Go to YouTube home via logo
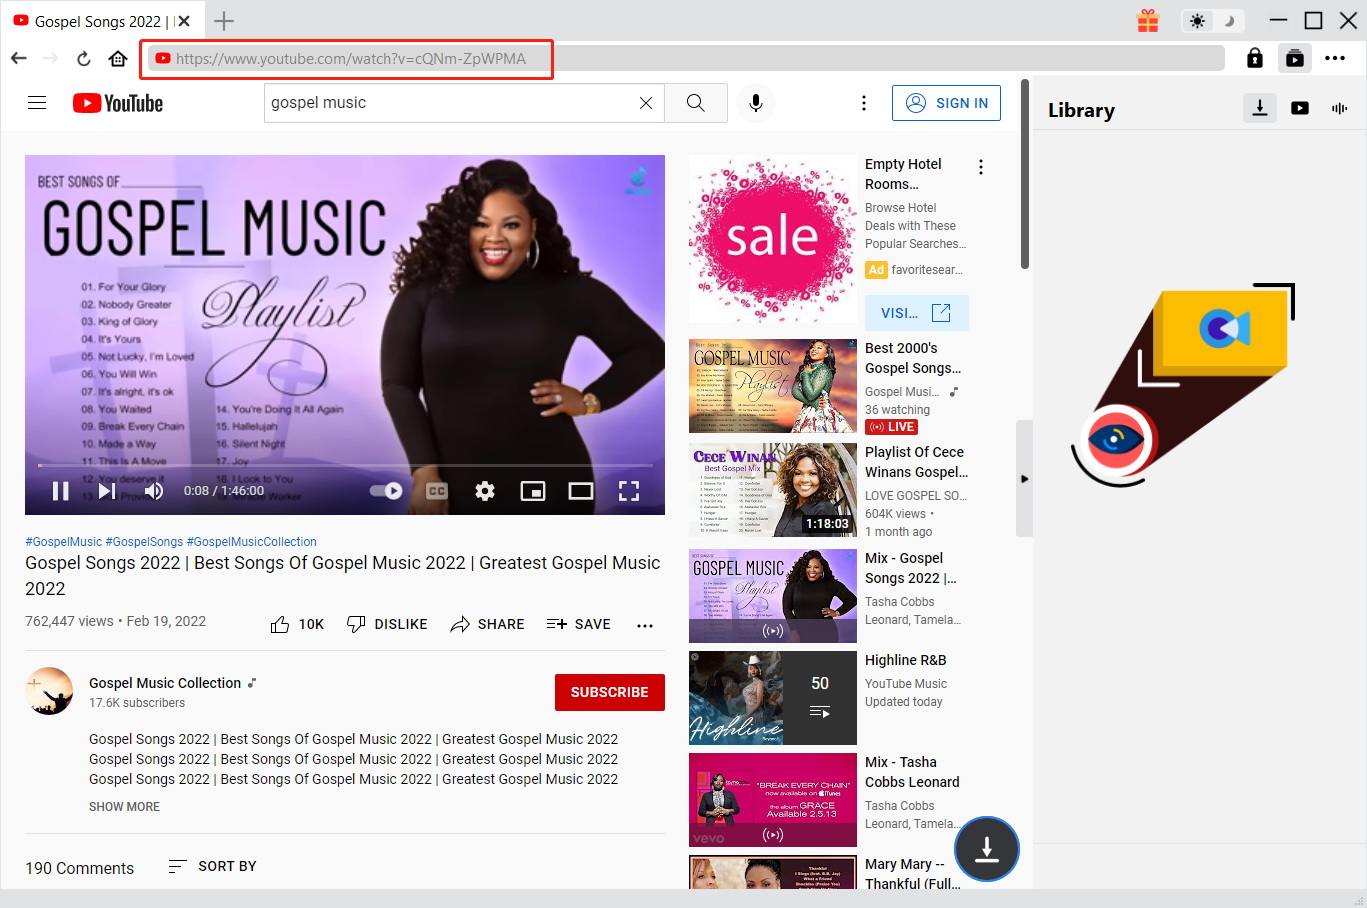1367x908 pixels. 118,103
